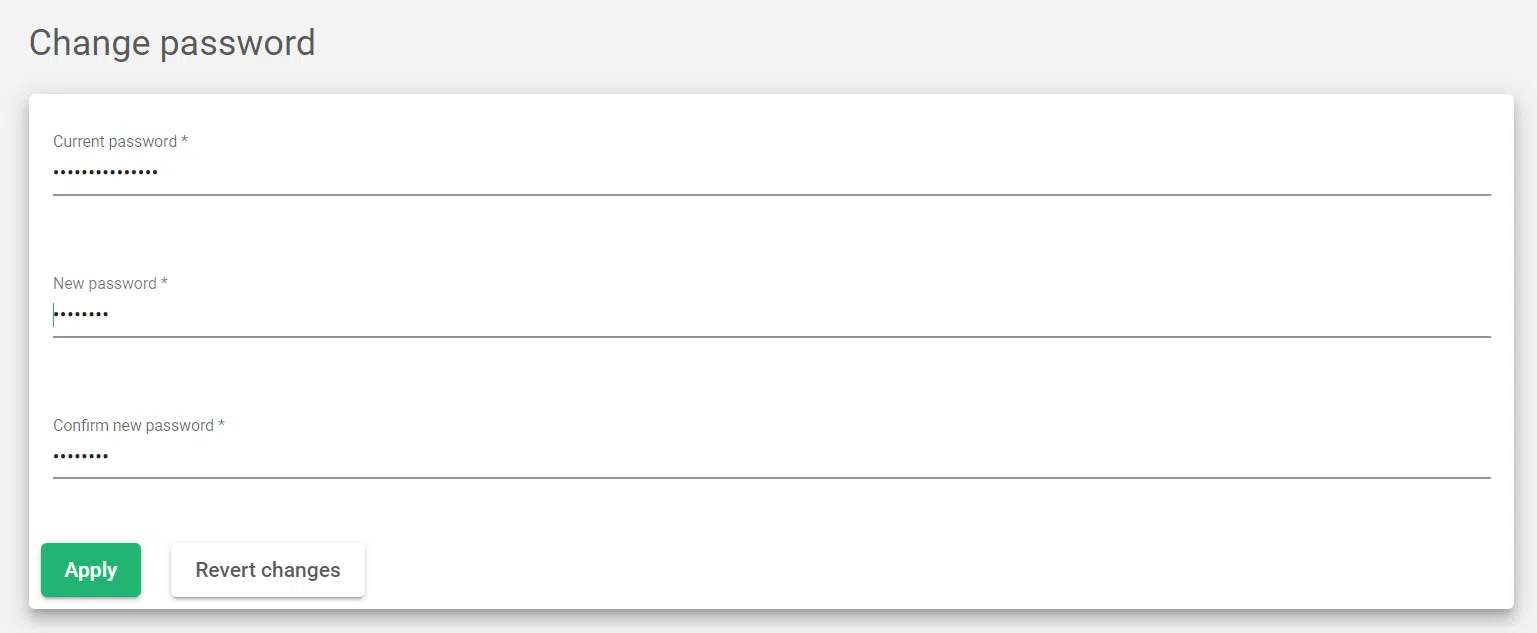
Task: Click the asterisk next to Current password
Action: pyautogui.click(x=184, y=140)
